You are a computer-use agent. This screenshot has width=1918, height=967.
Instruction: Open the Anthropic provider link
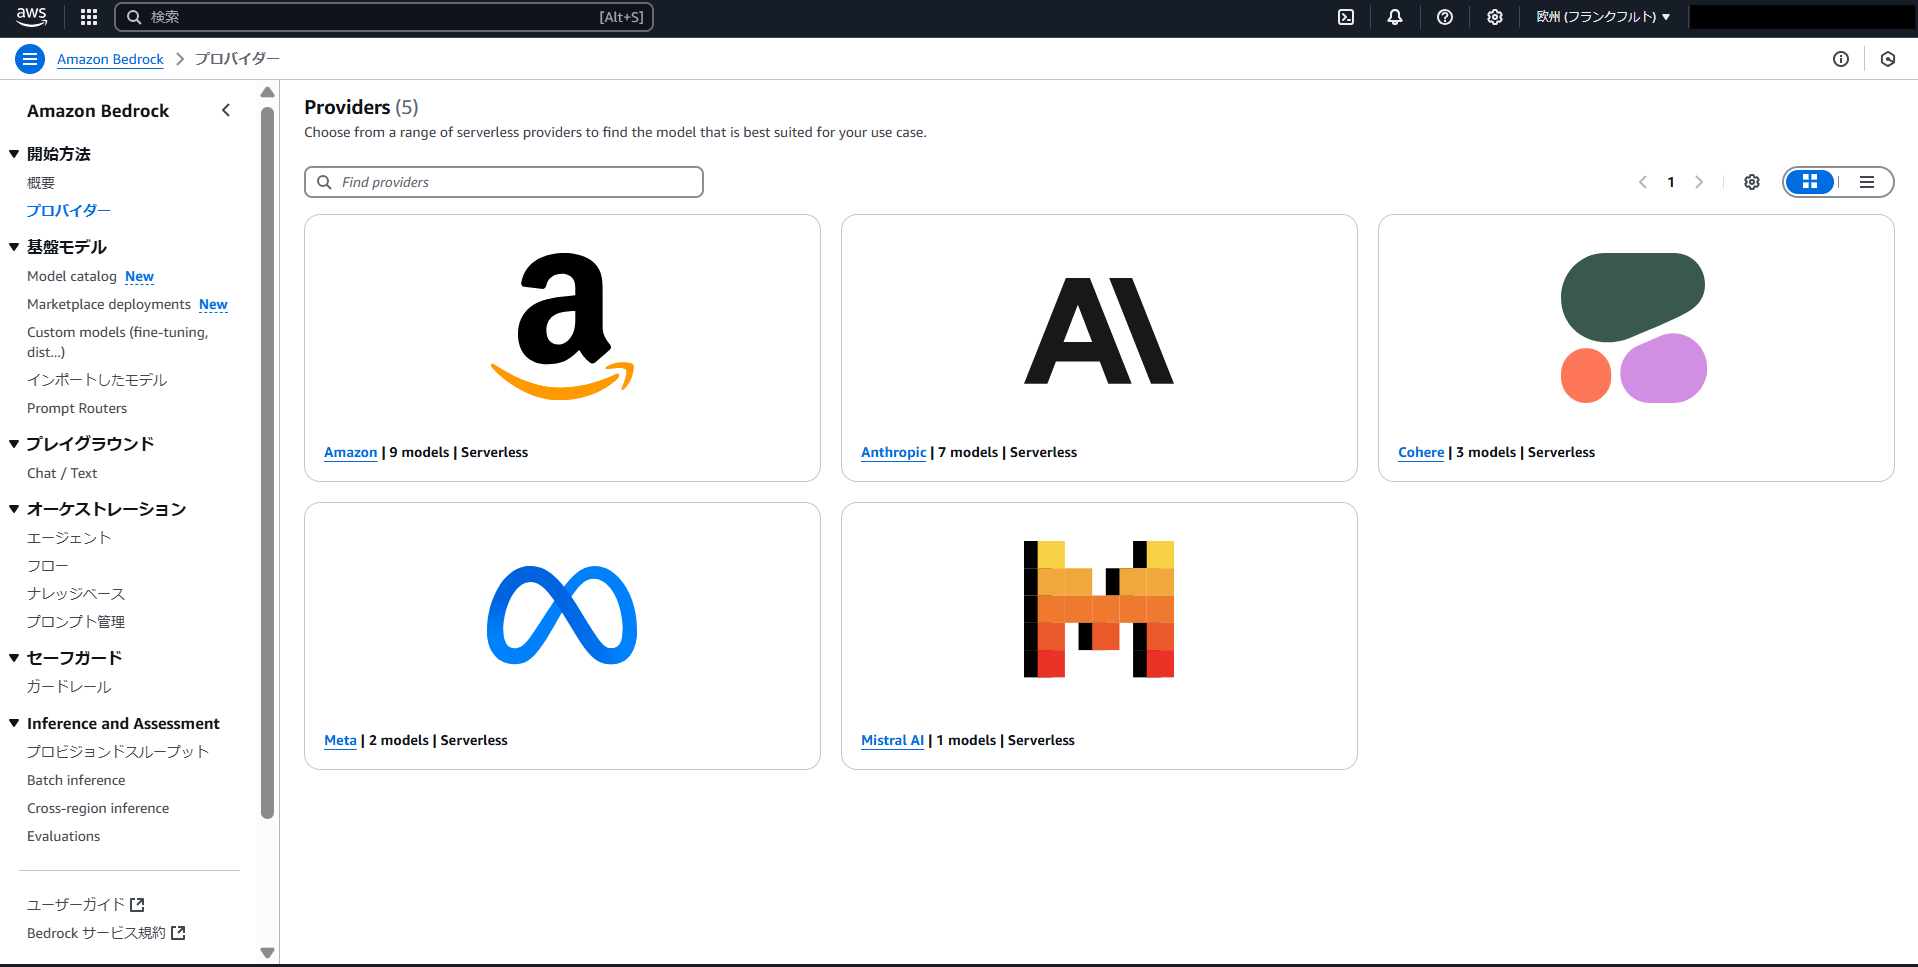(x=894, y=452)
